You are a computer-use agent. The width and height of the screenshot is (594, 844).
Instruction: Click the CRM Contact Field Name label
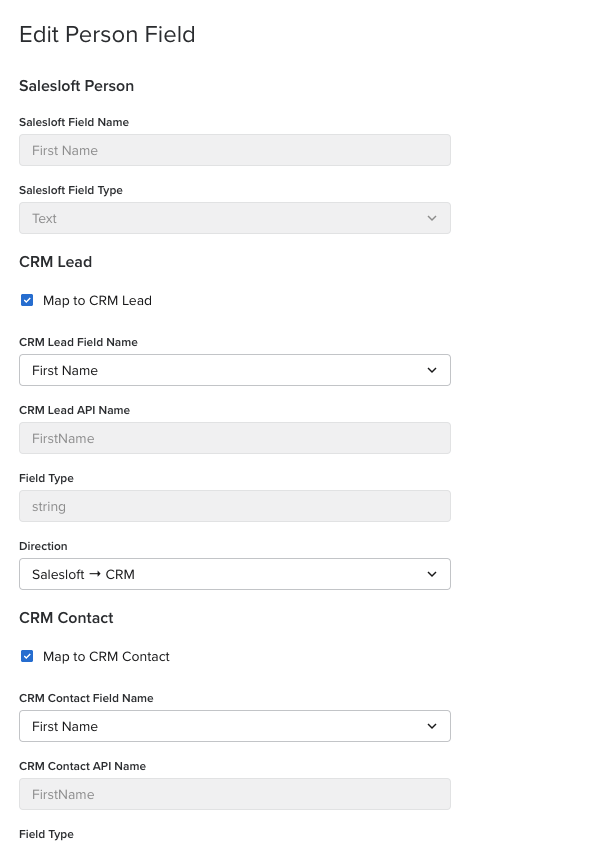pyautogui.click(x=86, y=698)
